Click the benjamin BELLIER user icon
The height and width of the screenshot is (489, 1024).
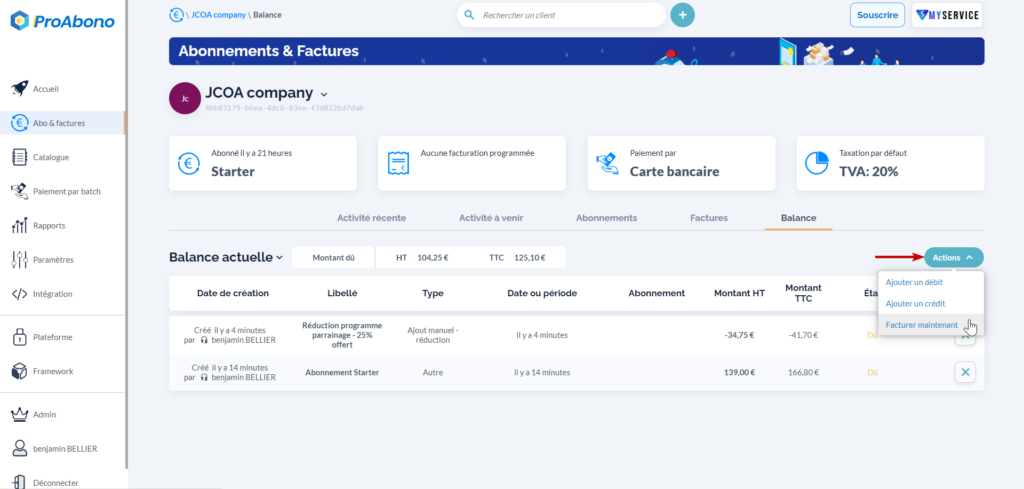click(20, 449)
